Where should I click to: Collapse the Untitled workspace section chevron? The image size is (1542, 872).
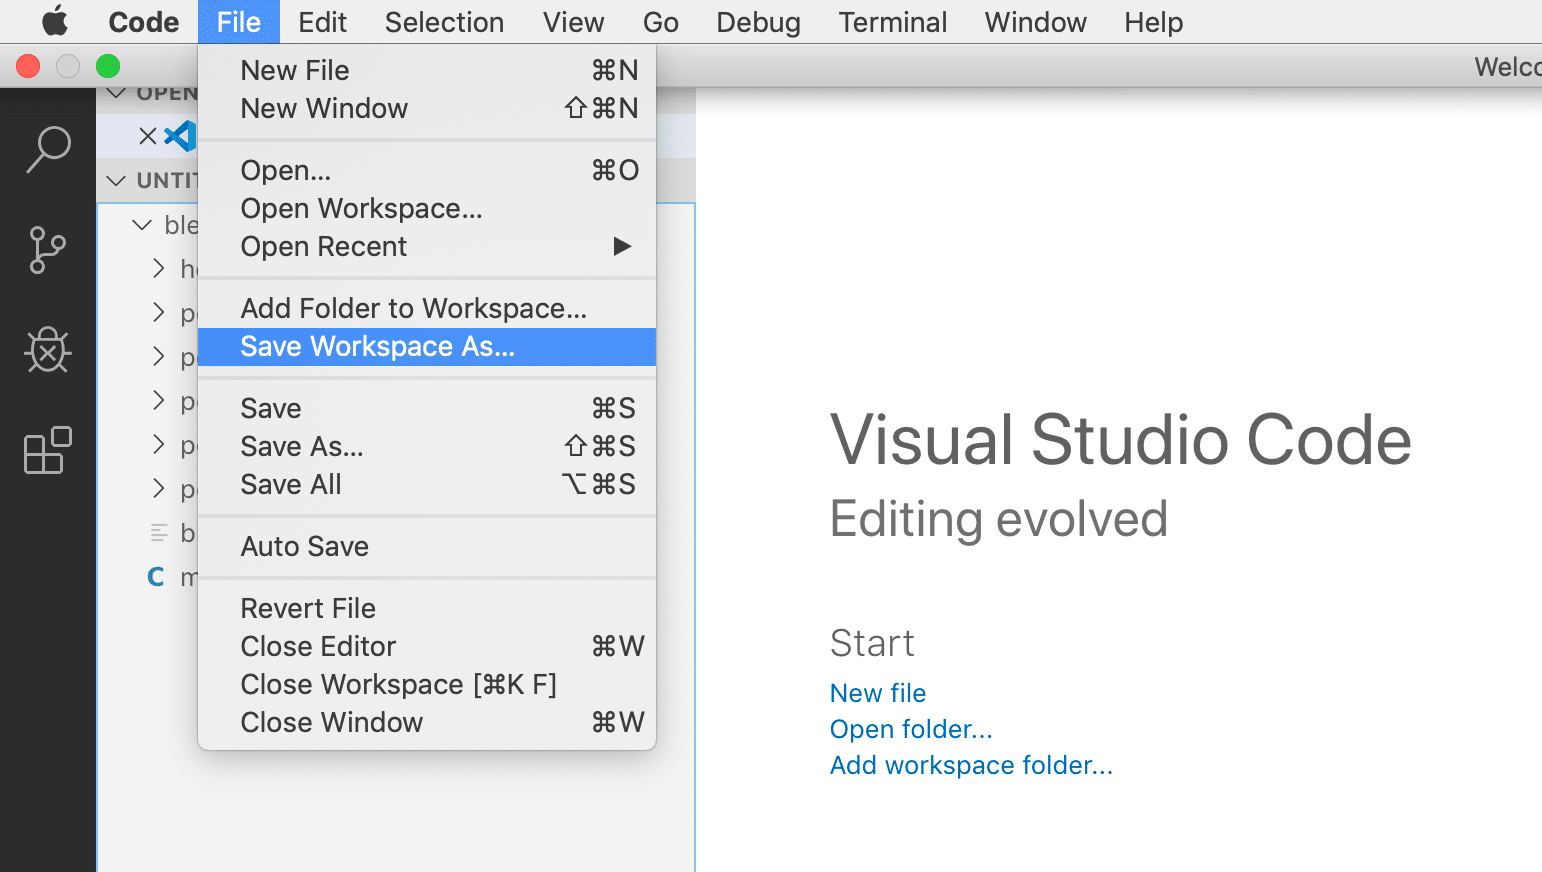[117, 181]
